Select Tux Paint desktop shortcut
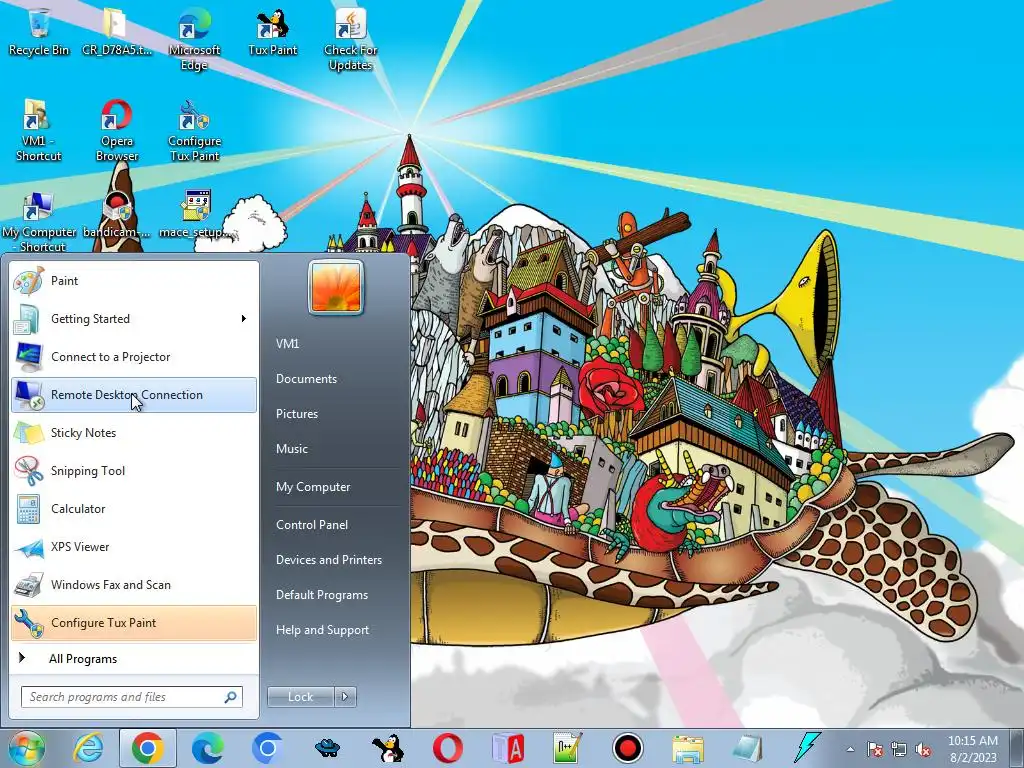Viewport: 1024px width, 768px height. coord(272,32)
